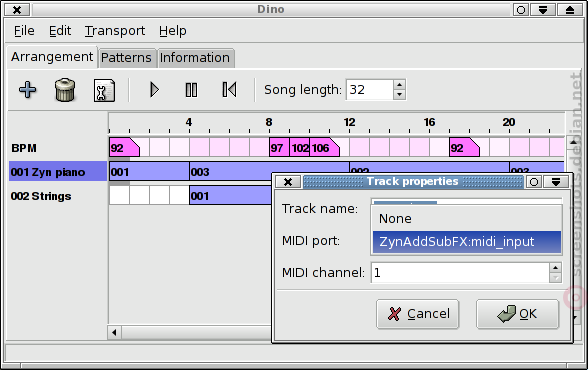Cancel the Track properties dialog
Screen dimensions: 588x370
coord(418,314)
